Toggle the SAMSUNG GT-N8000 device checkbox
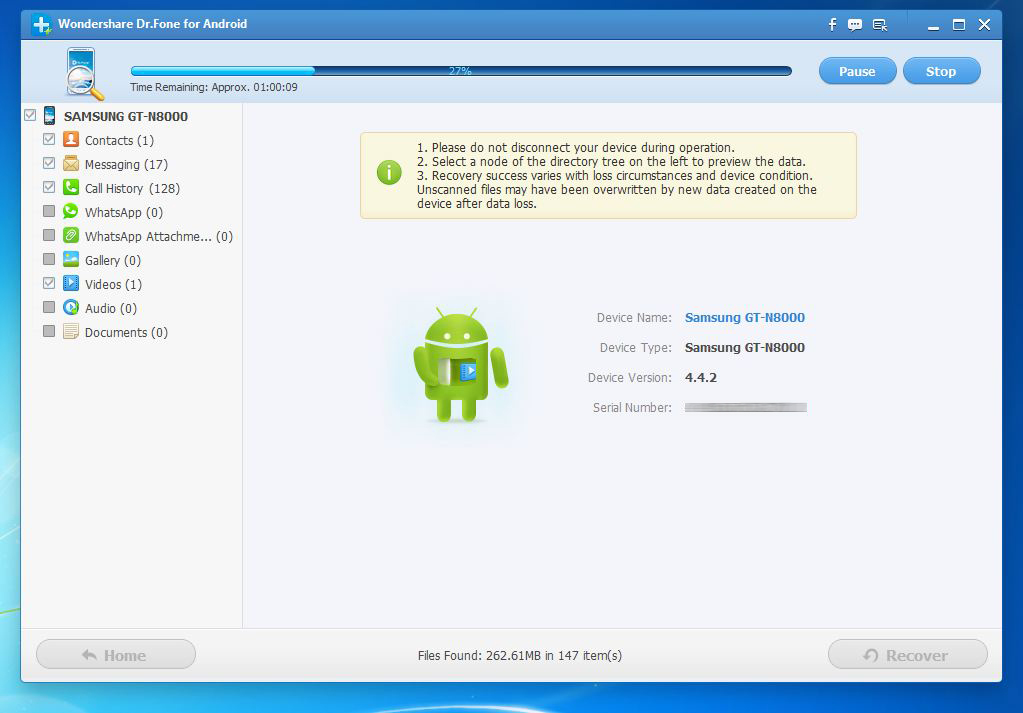The width and height of the screenshot is (1023, 713). 30,115
